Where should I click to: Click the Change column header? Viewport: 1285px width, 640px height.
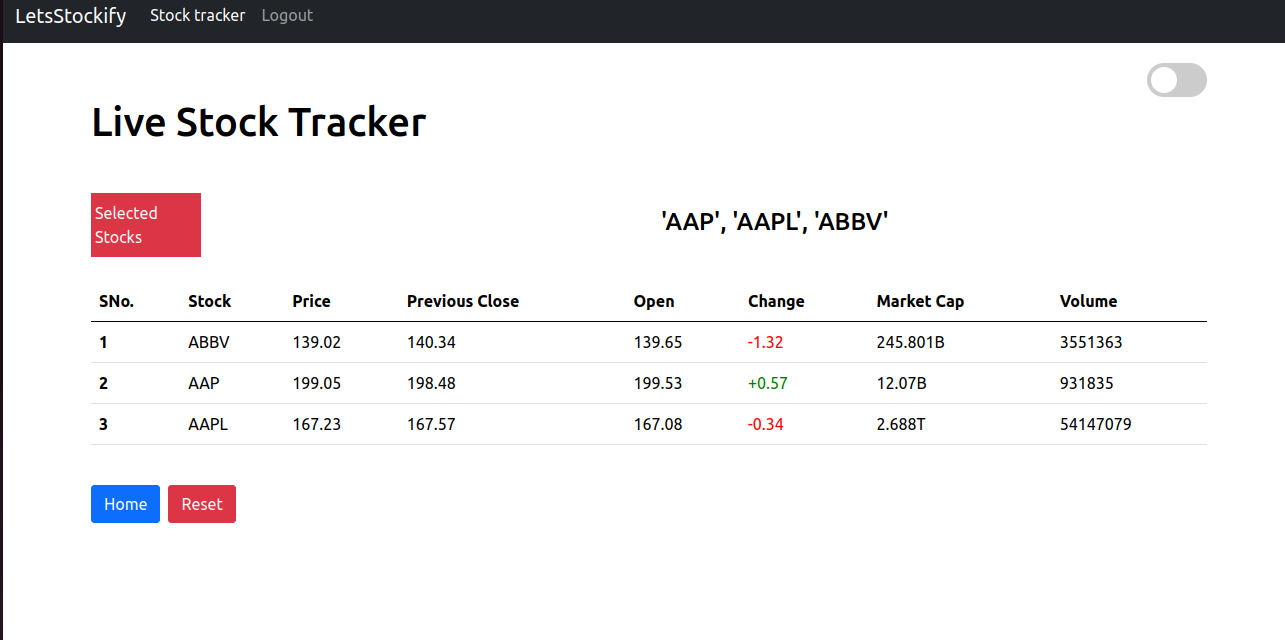(x=776, y=301)
